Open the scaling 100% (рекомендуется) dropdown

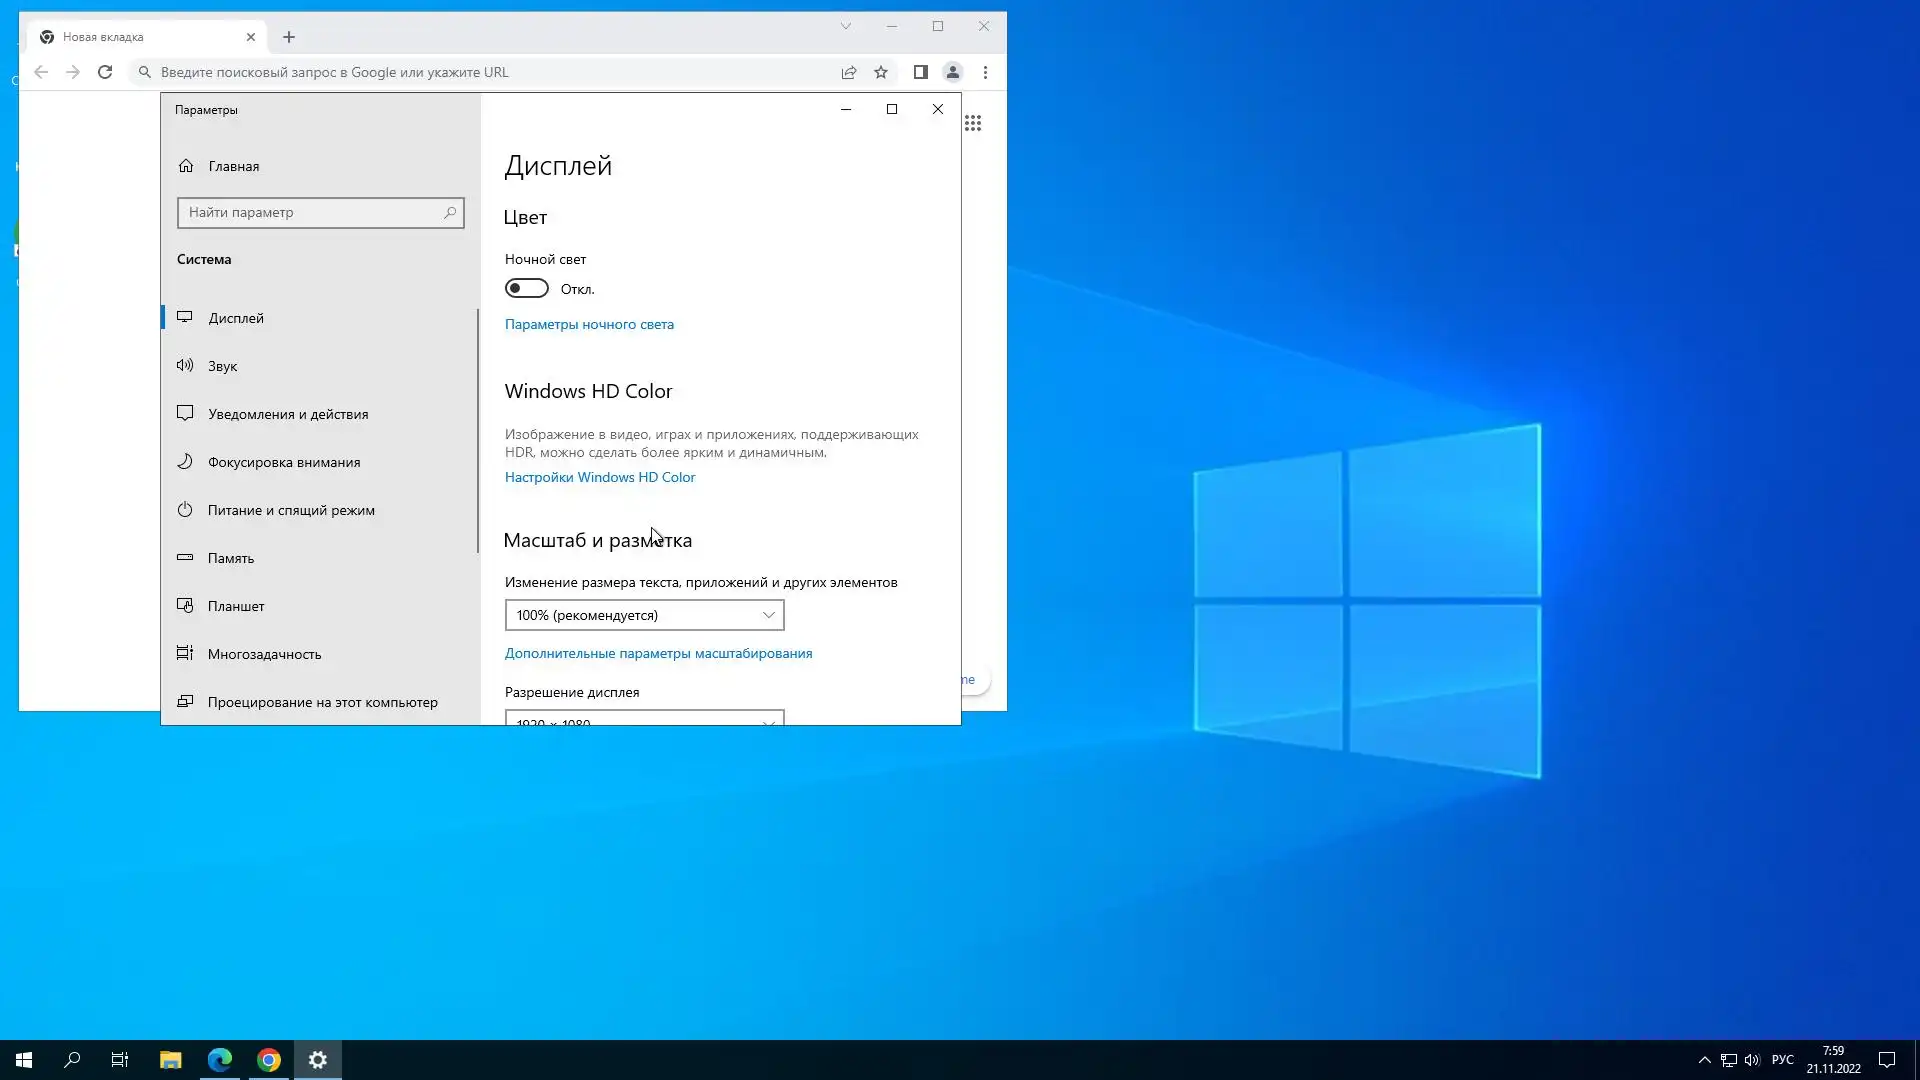pyautogui.click(x=644, y=615)
